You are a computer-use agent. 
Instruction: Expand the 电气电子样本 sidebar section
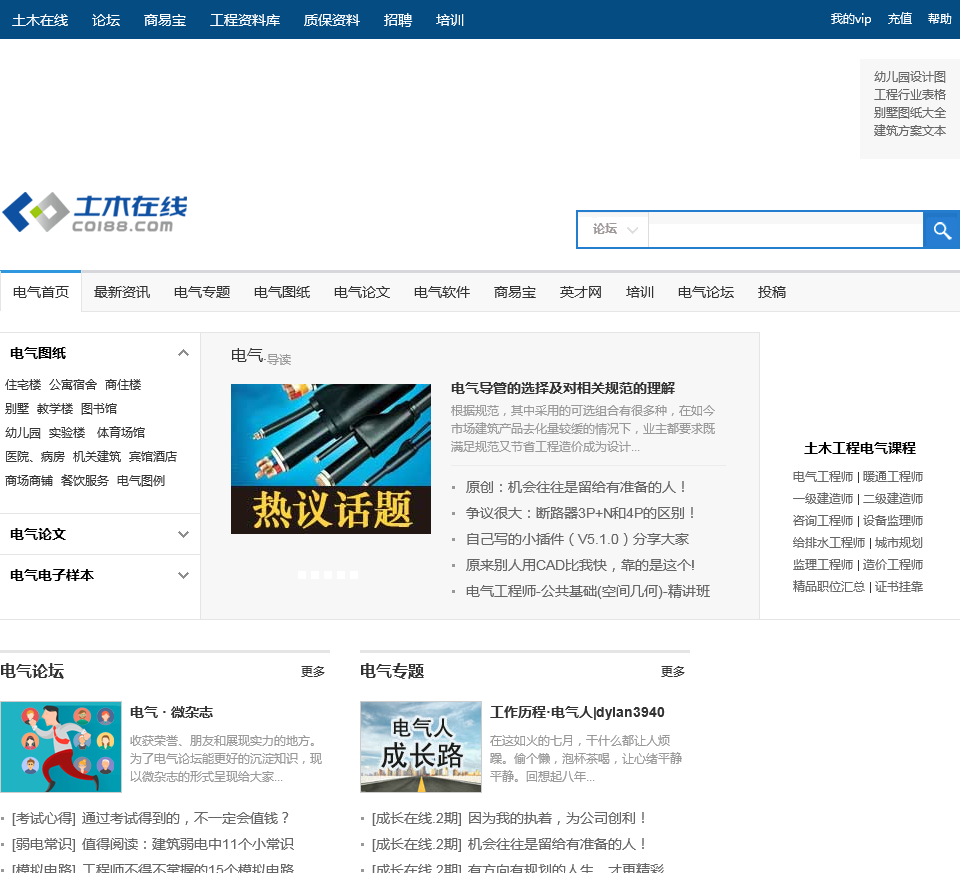coord(183,575)
